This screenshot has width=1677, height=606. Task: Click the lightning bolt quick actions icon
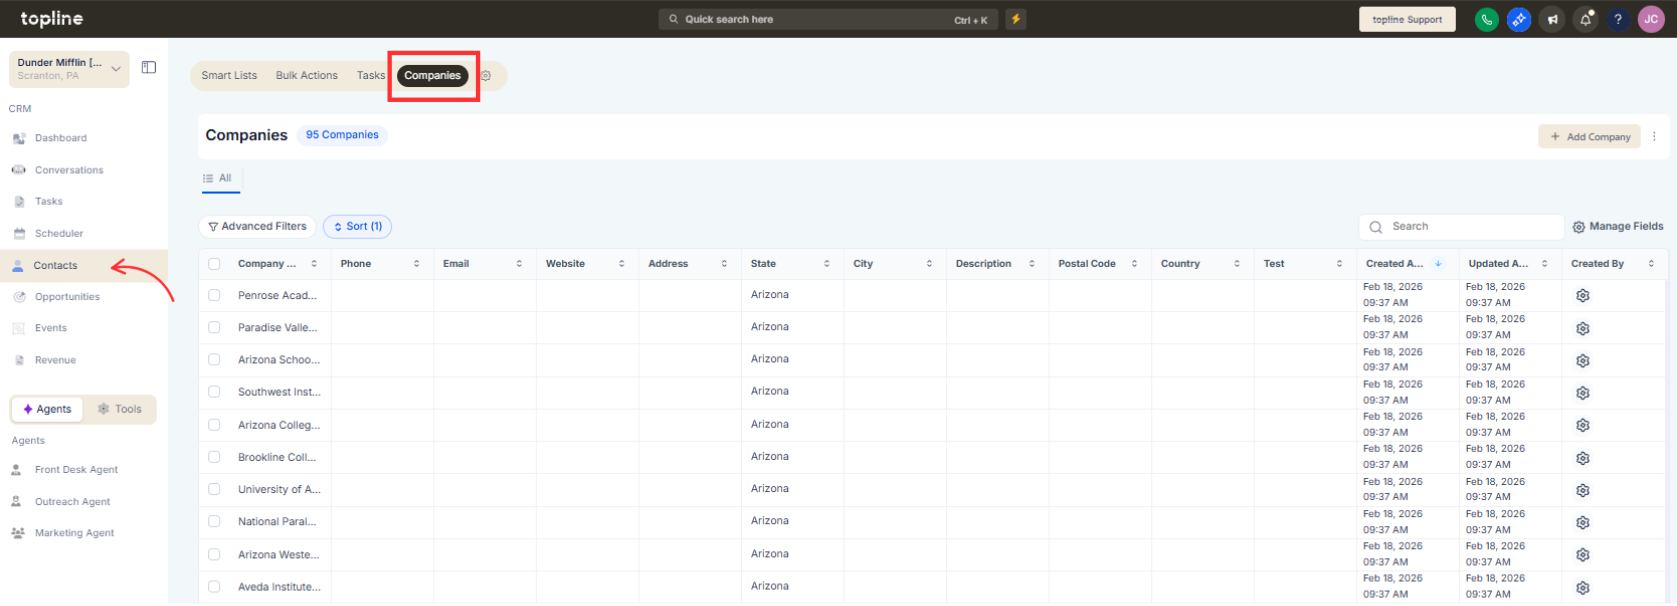coord(1016,19)
